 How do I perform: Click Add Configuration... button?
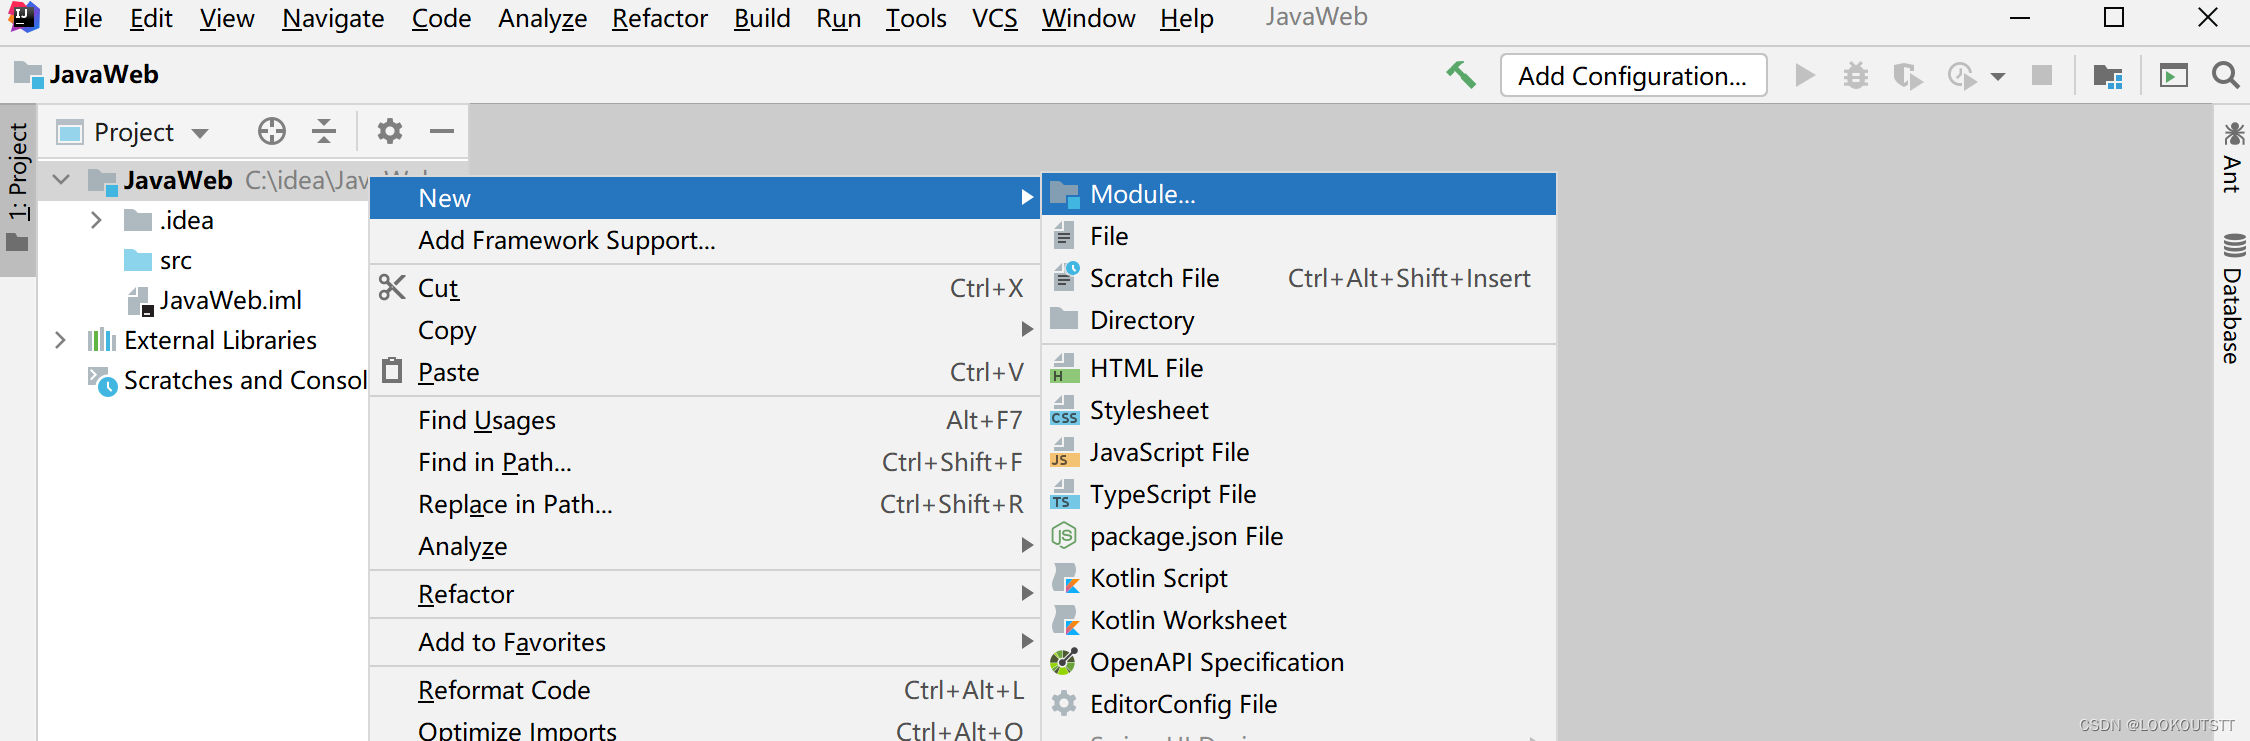coord(1633,76)
